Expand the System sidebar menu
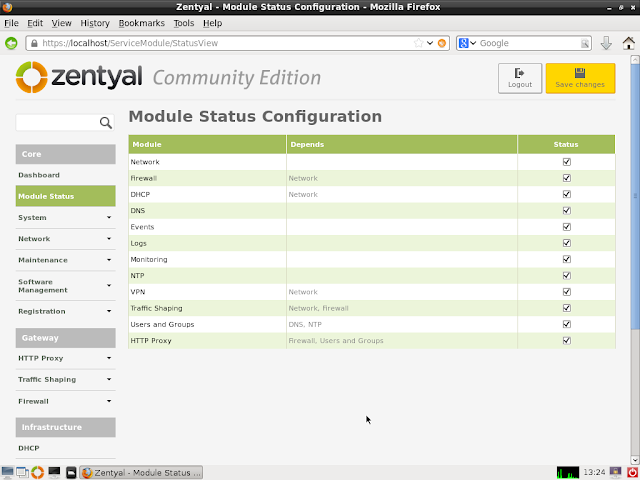The width and height of the screenshot is (640, 480). 65,218
